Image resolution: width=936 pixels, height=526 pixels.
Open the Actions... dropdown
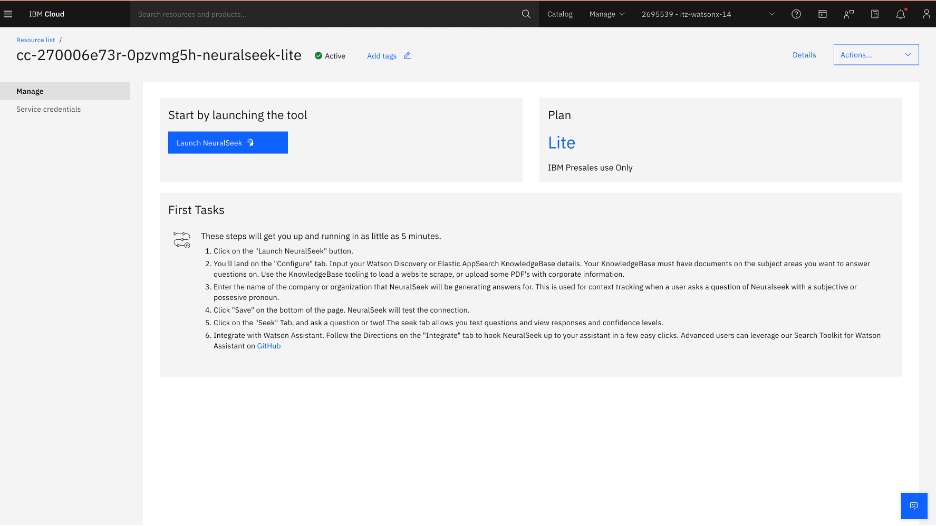tap(875, 55)
